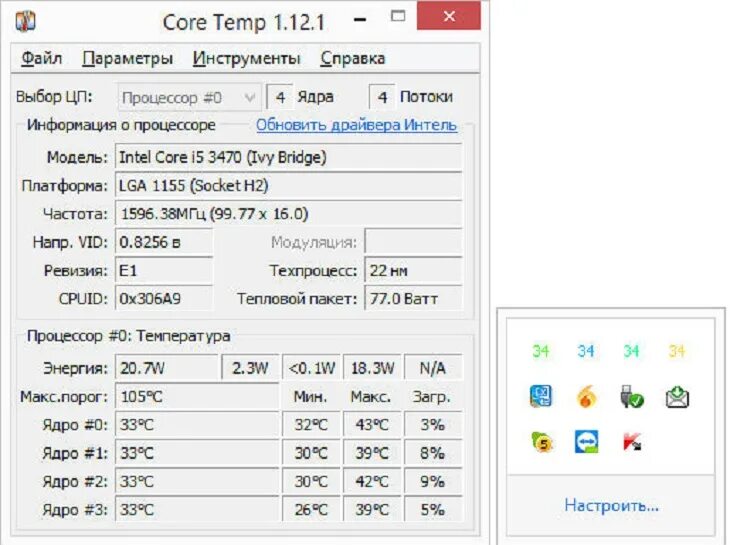The image size is (730, 545).
Task: Click Ядро #3 current temperature 33°C
Action: tap(197, 510)
